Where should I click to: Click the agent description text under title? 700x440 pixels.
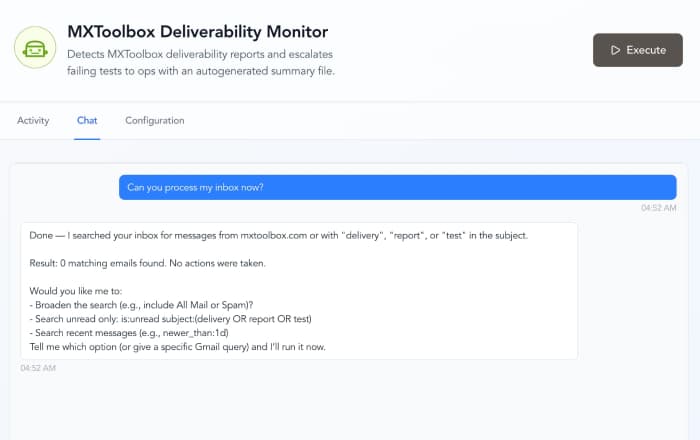[x=200, y=62]
